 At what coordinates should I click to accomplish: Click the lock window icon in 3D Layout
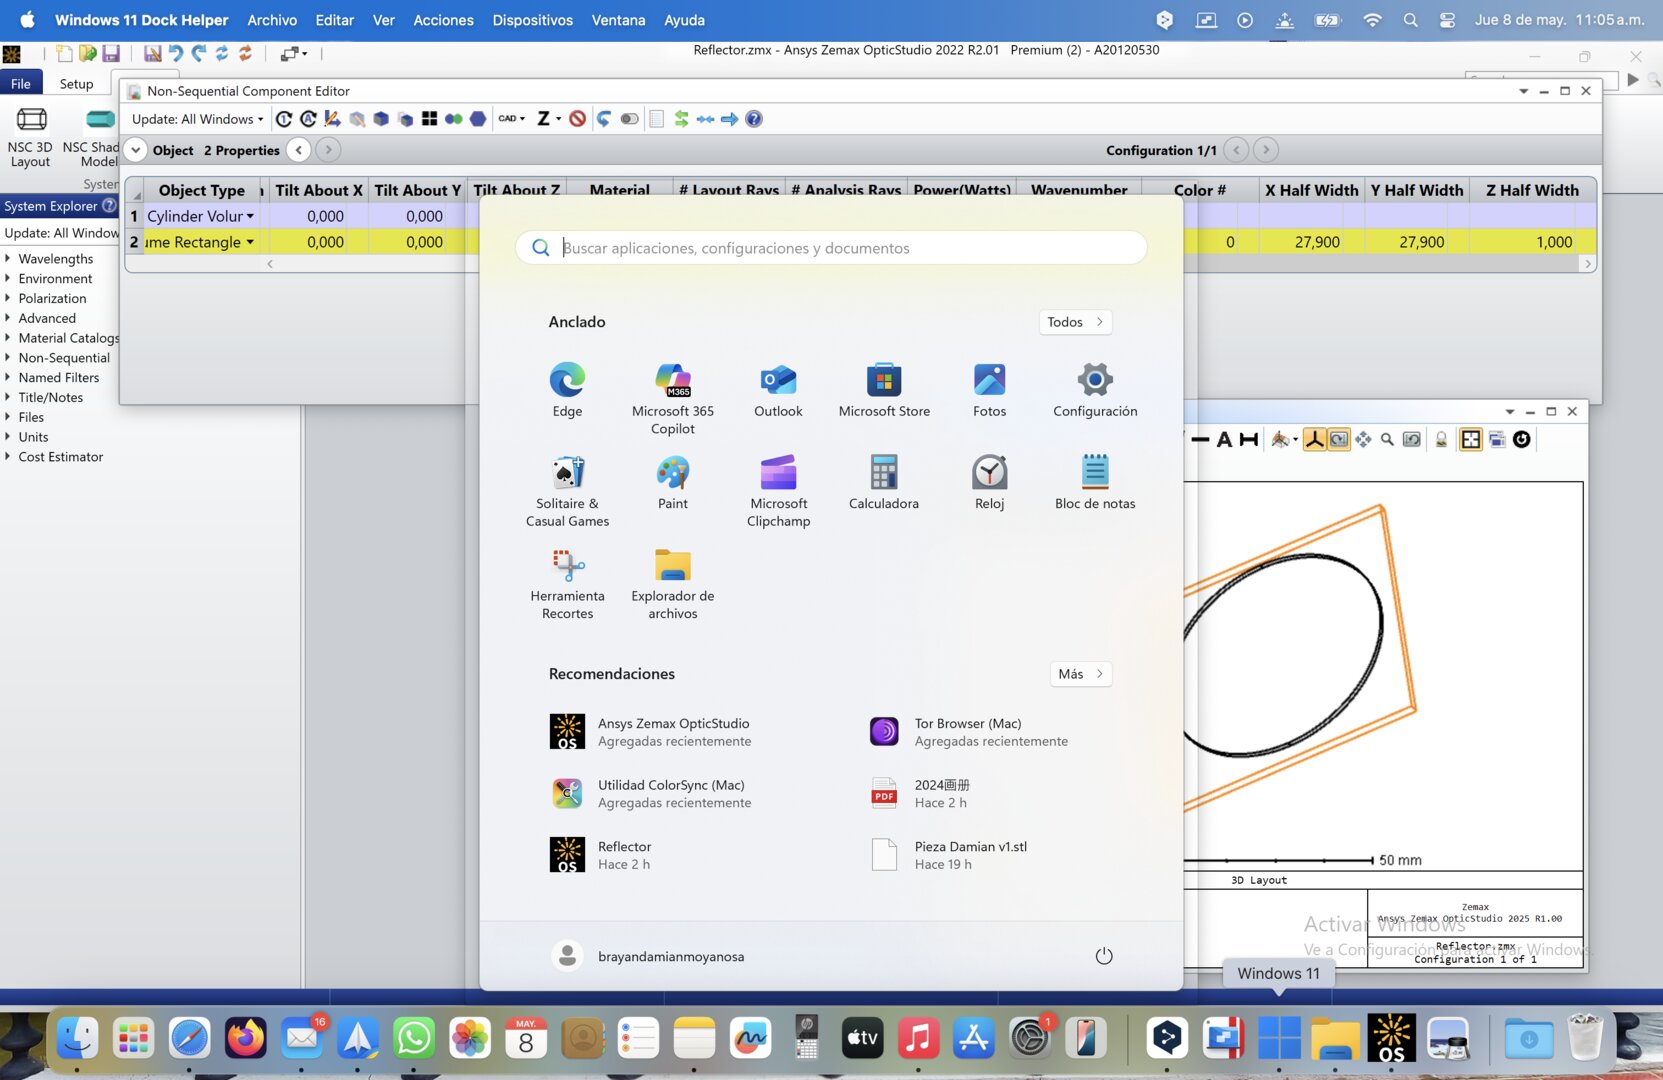1441,439
